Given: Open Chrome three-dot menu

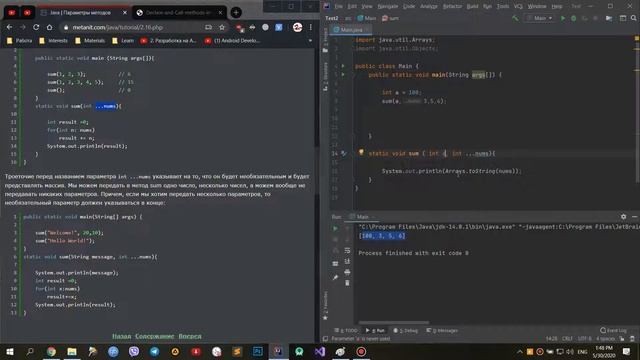Looking at the screenshot, I should point(311,27).
